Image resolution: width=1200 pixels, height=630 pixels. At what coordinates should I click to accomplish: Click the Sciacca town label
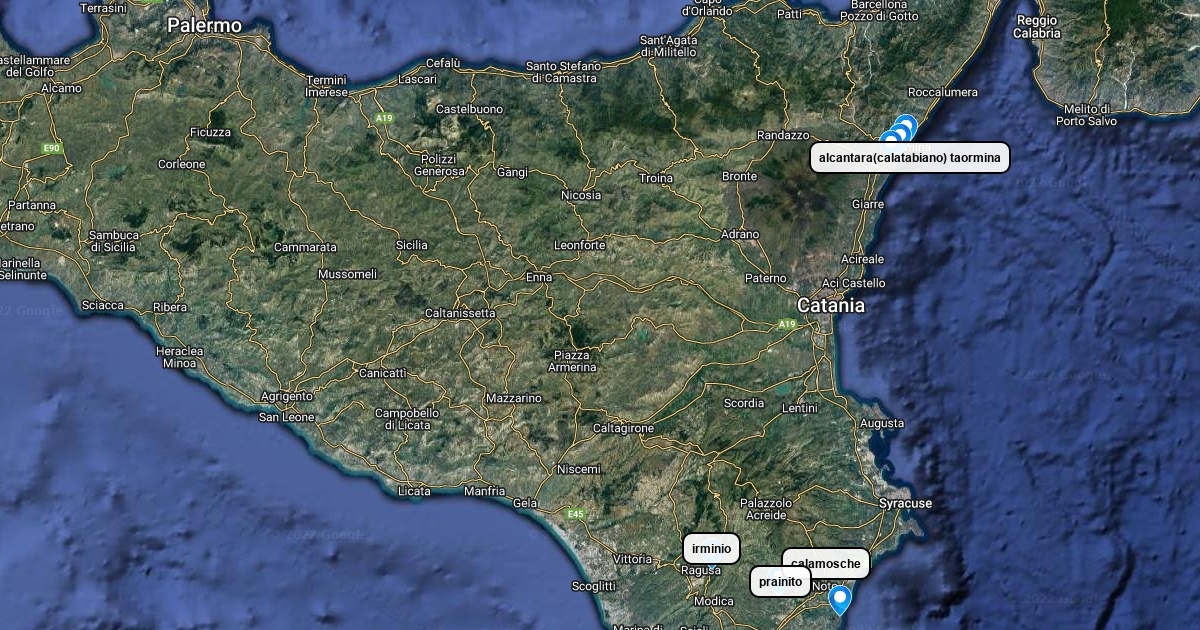pyautogui.click(x=103, y=305)
